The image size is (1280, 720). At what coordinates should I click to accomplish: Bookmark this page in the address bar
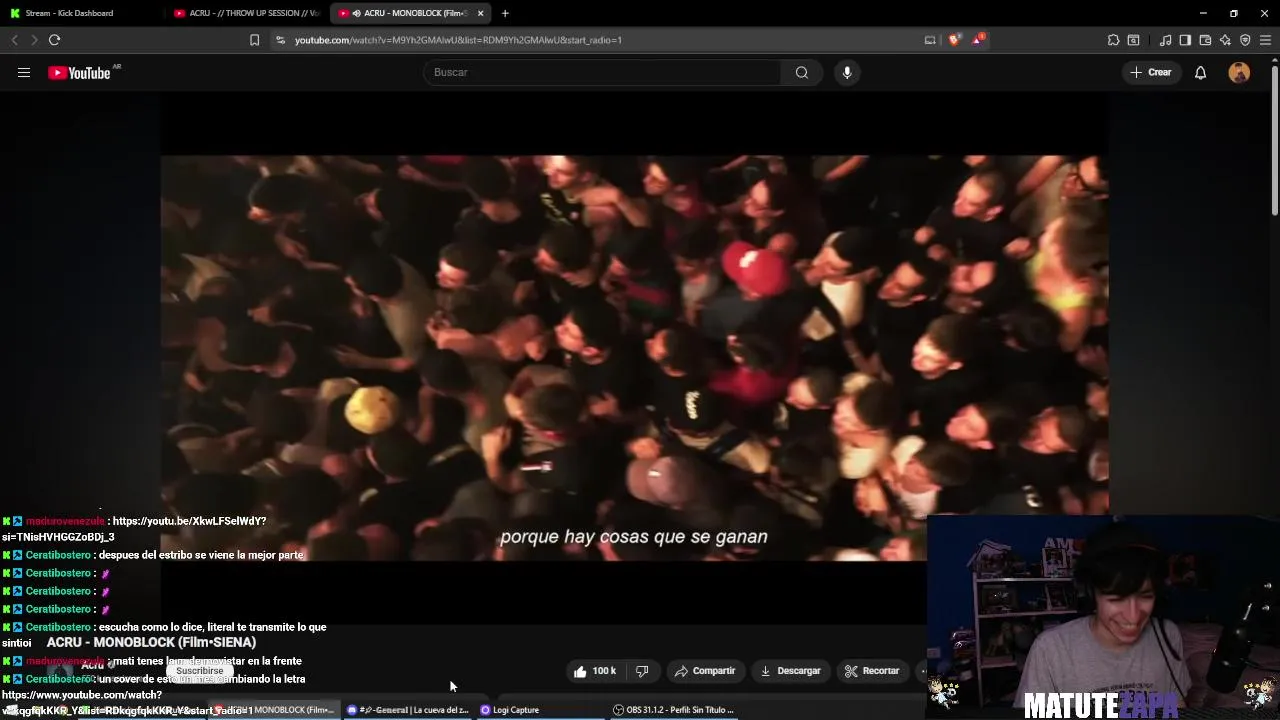coord(254,40)
